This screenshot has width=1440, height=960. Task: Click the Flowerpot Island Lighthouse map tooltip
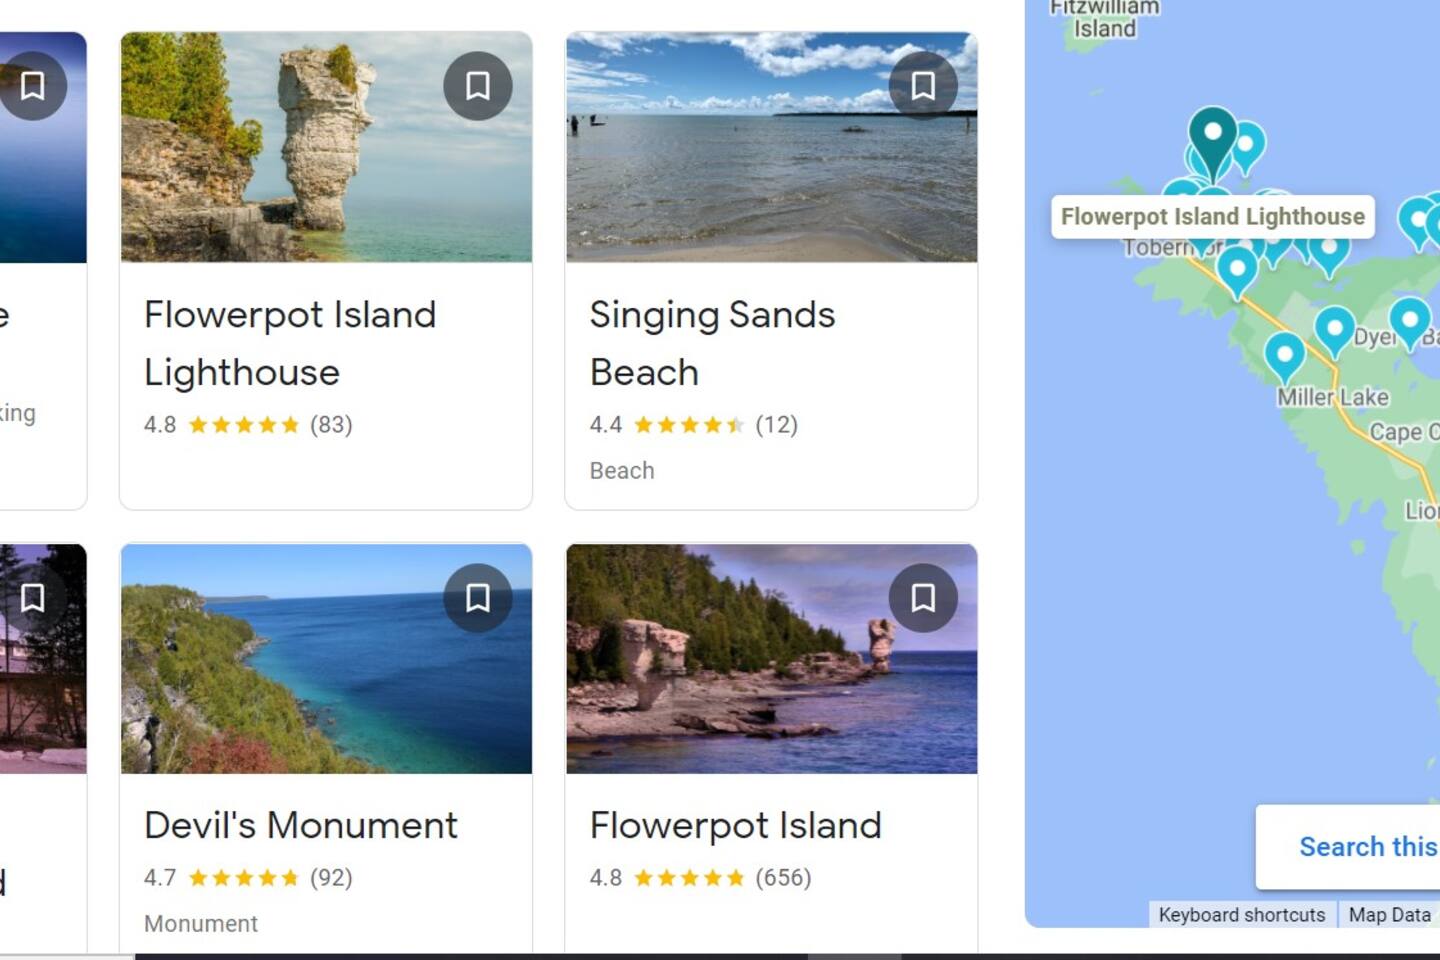[x=1212, y=217]
